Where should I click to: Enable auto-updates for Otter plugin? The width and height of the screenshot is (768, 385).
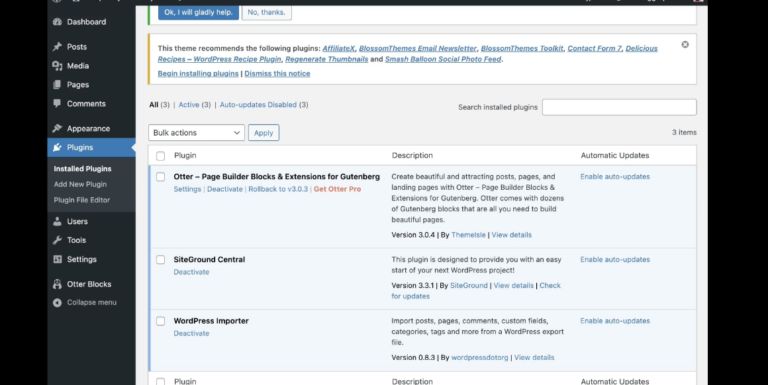[615, 177]
